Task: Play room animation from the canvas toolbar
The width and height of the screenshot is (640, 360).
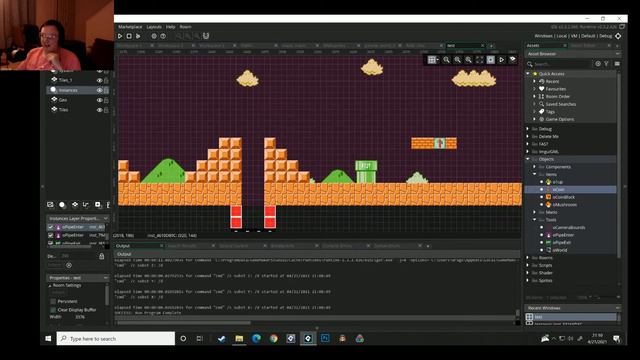Action: click(502, 60)
